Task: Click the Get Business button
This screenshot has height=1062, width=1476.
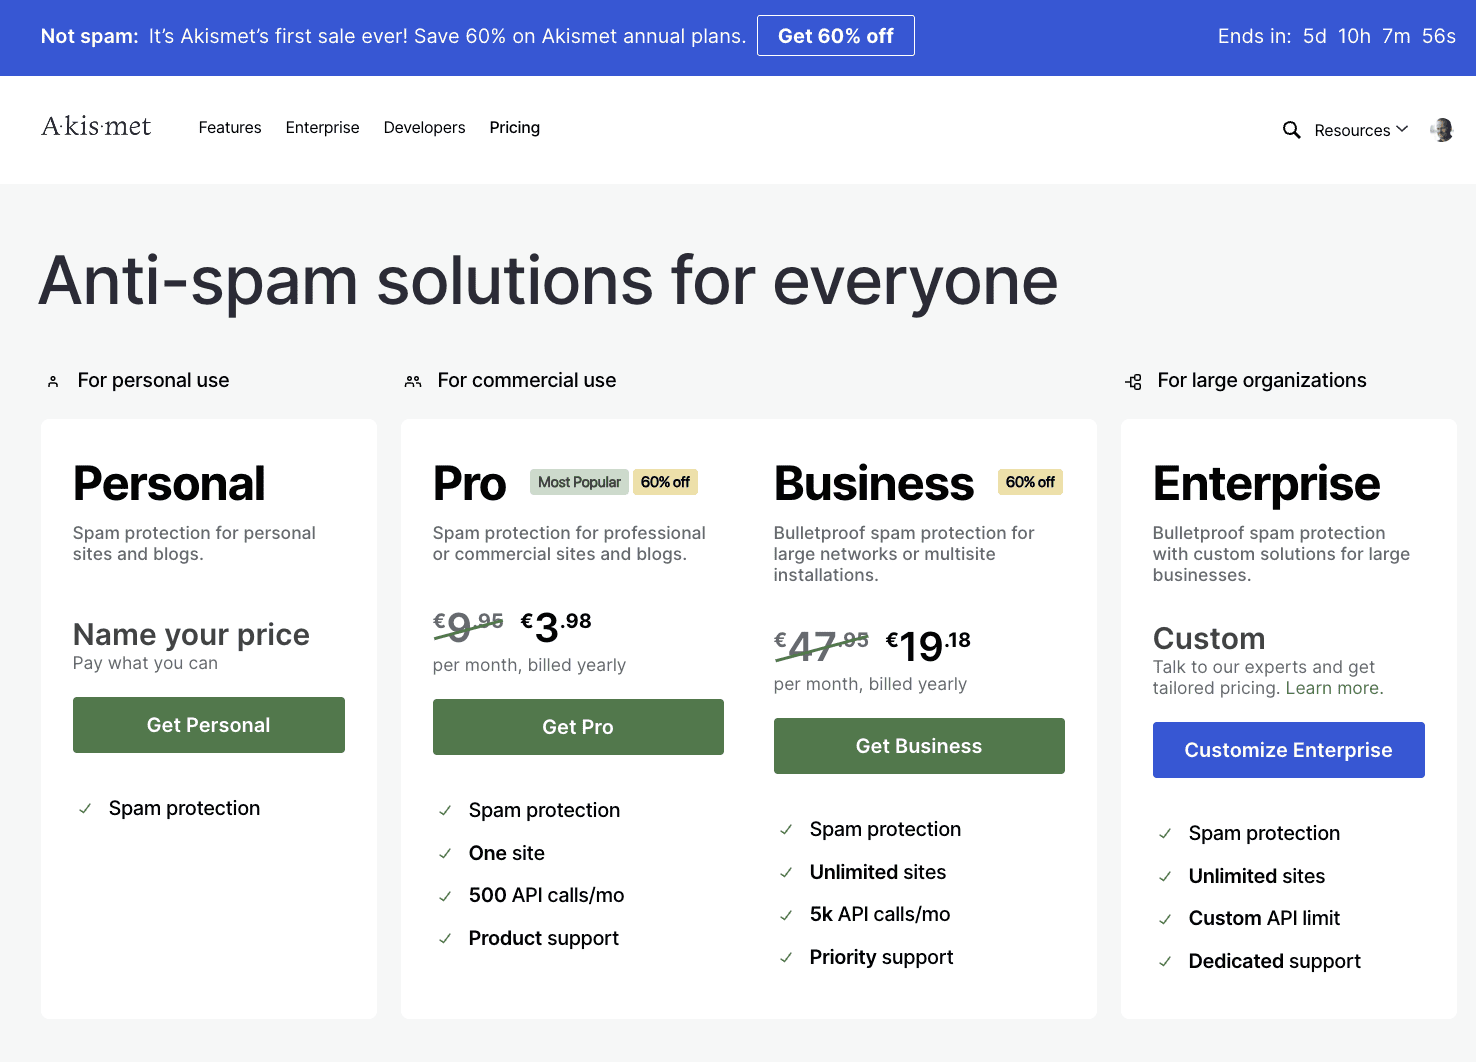Action: 919,746
